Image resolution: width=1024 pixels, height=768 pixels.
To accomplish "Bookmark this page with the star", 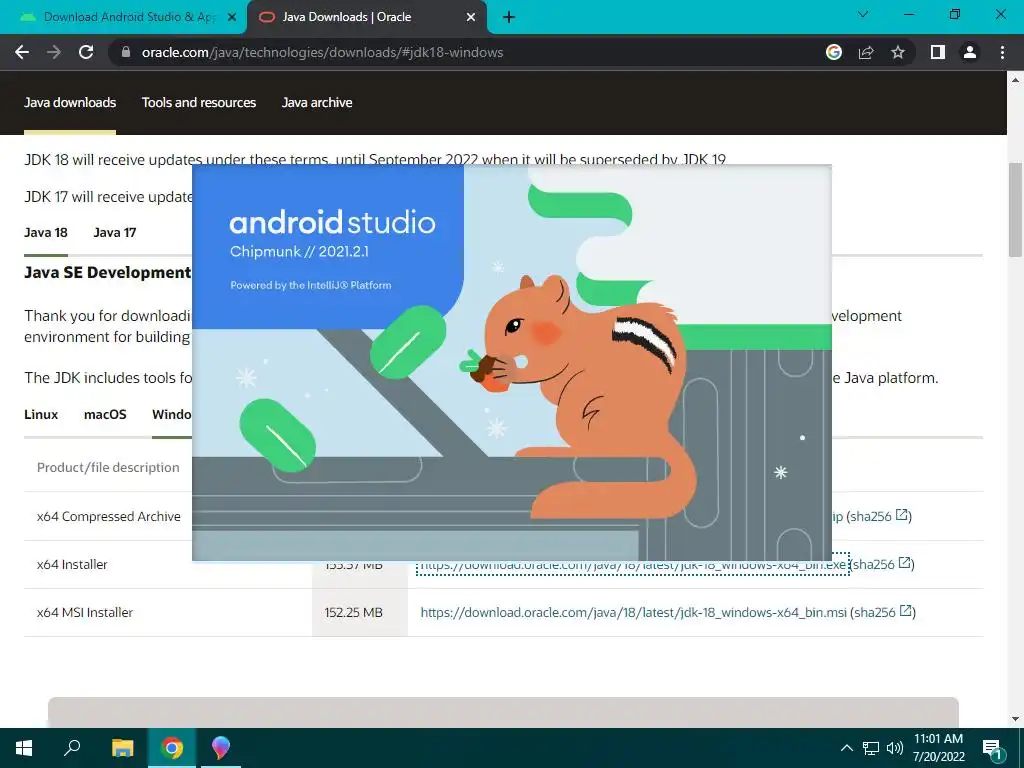I will click(898, 52).
